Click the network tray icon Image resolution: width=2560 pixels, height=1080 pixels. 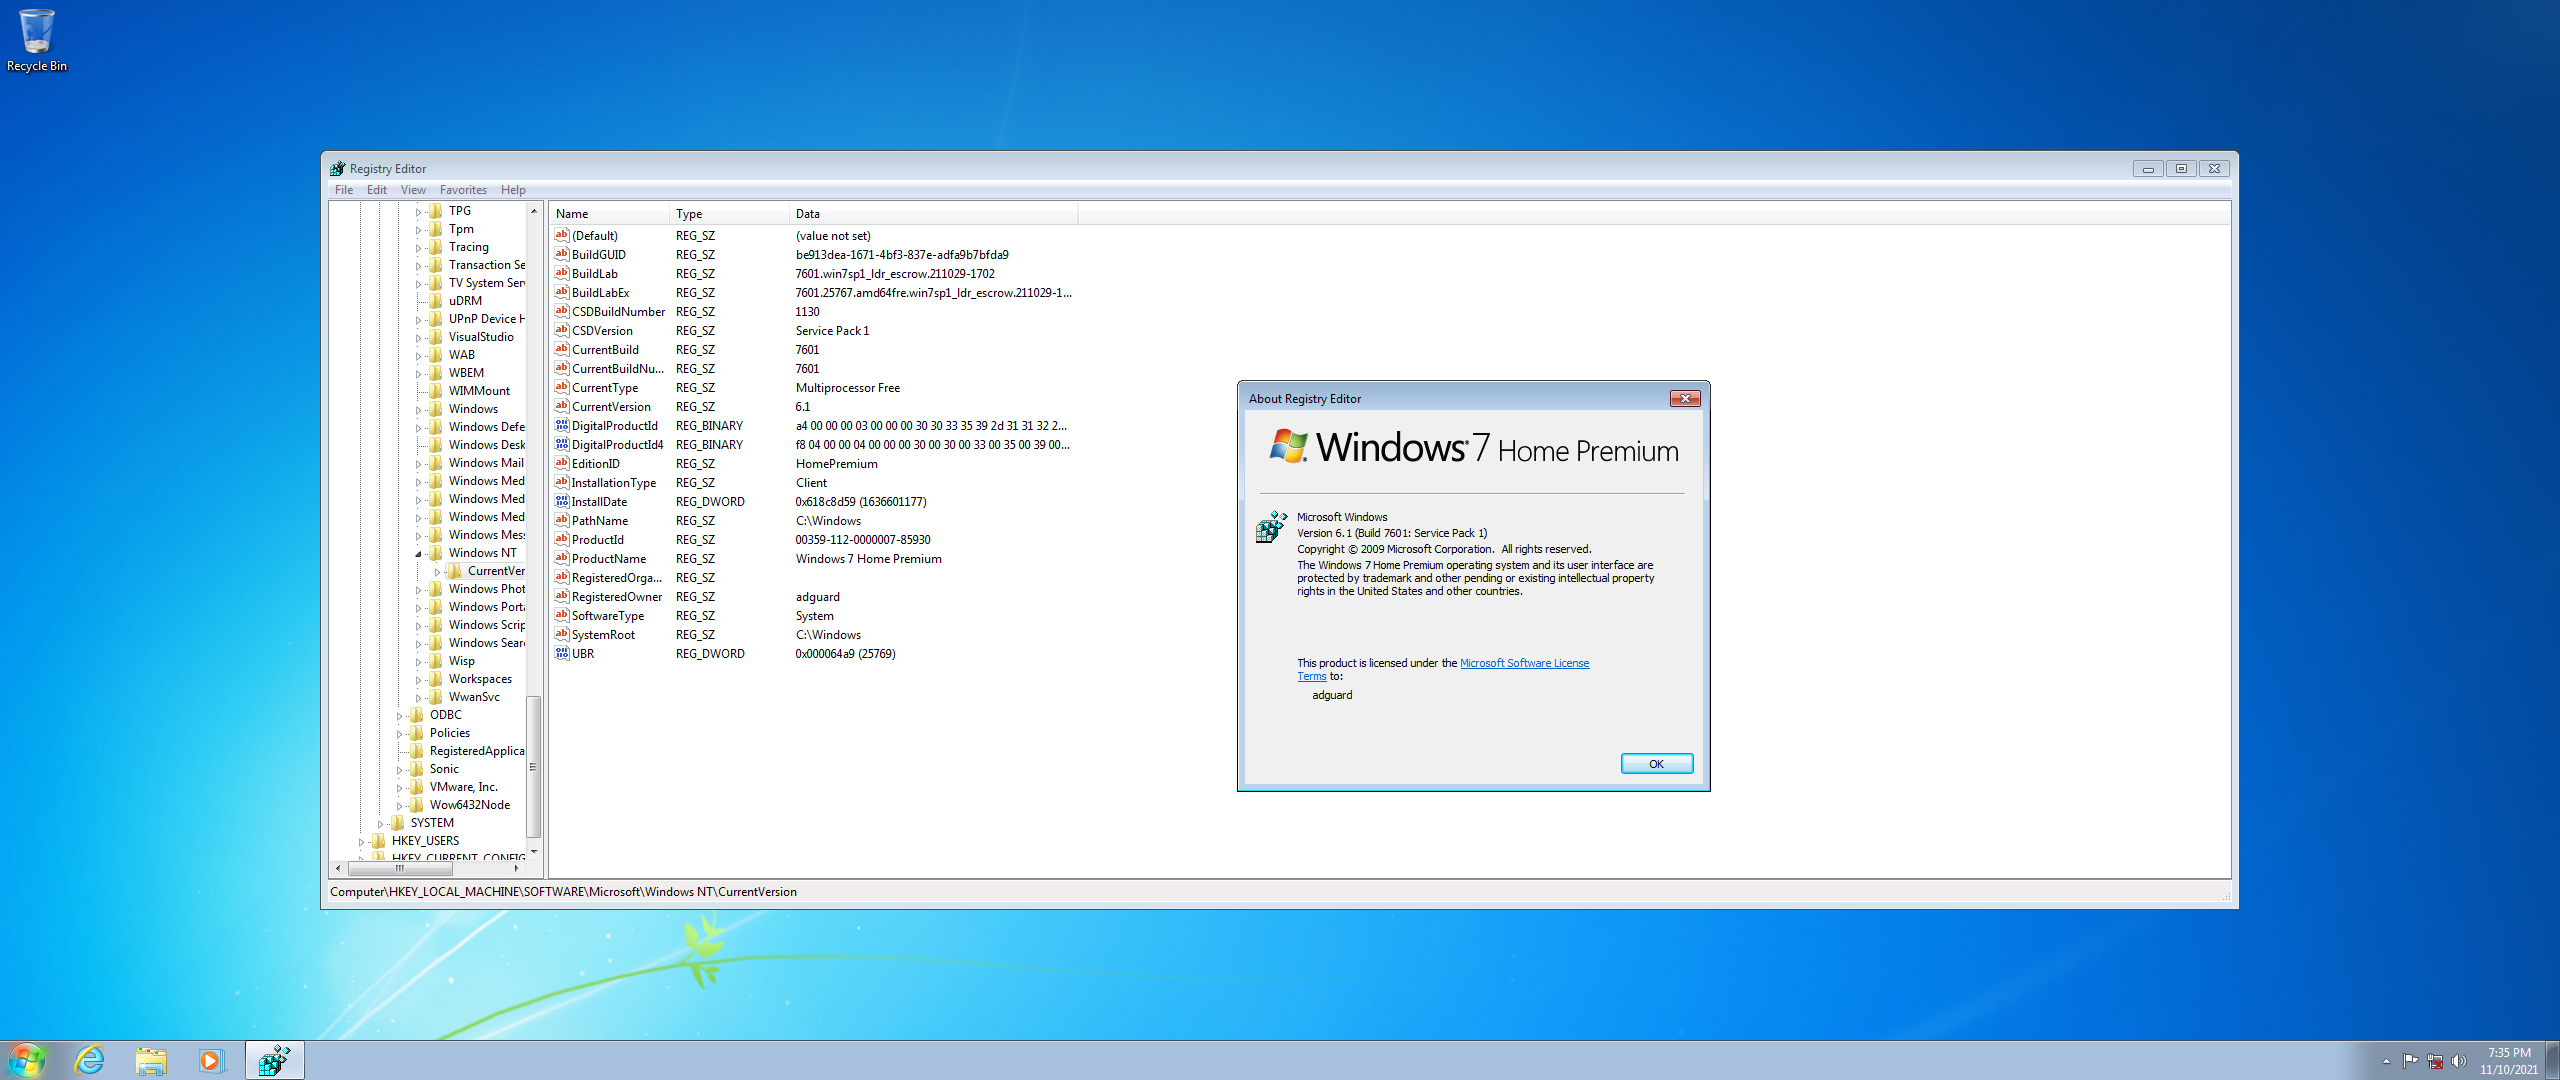coord(2435,1061)
